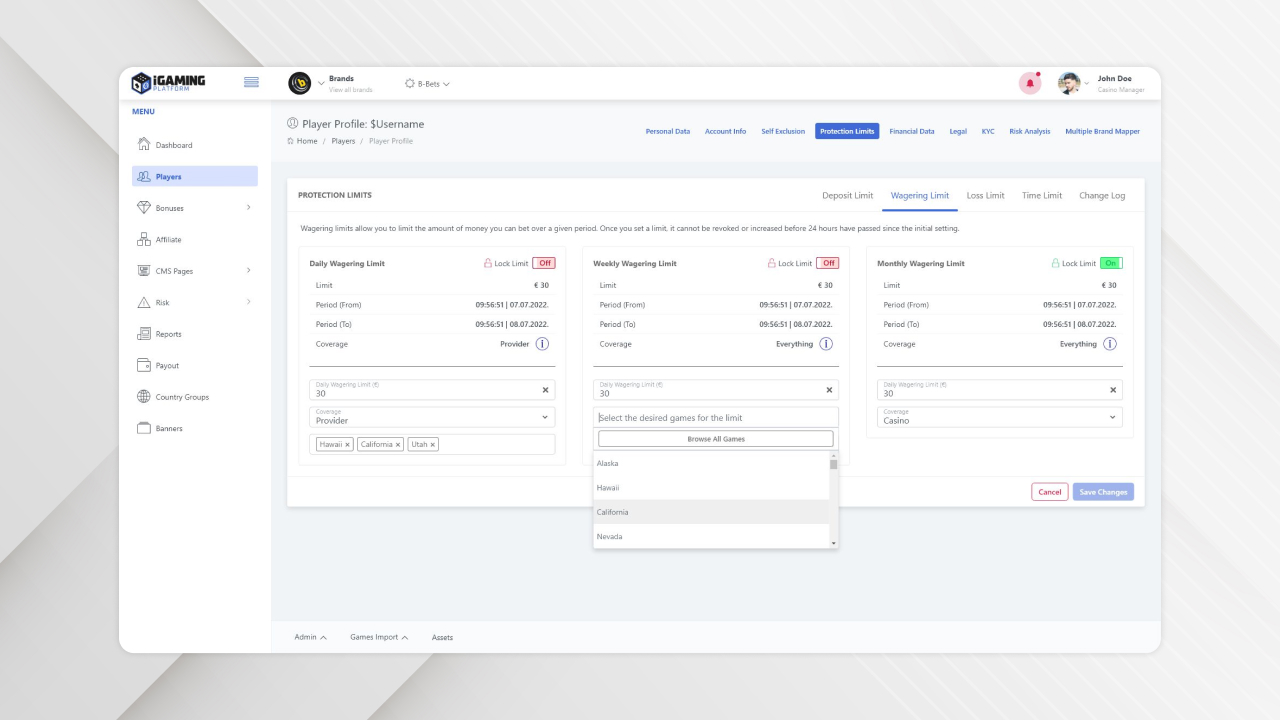The height and width of the screenshot is (720, 1280).
Task: Click the Bonuses diamond icon
Action: pos(143,207)
